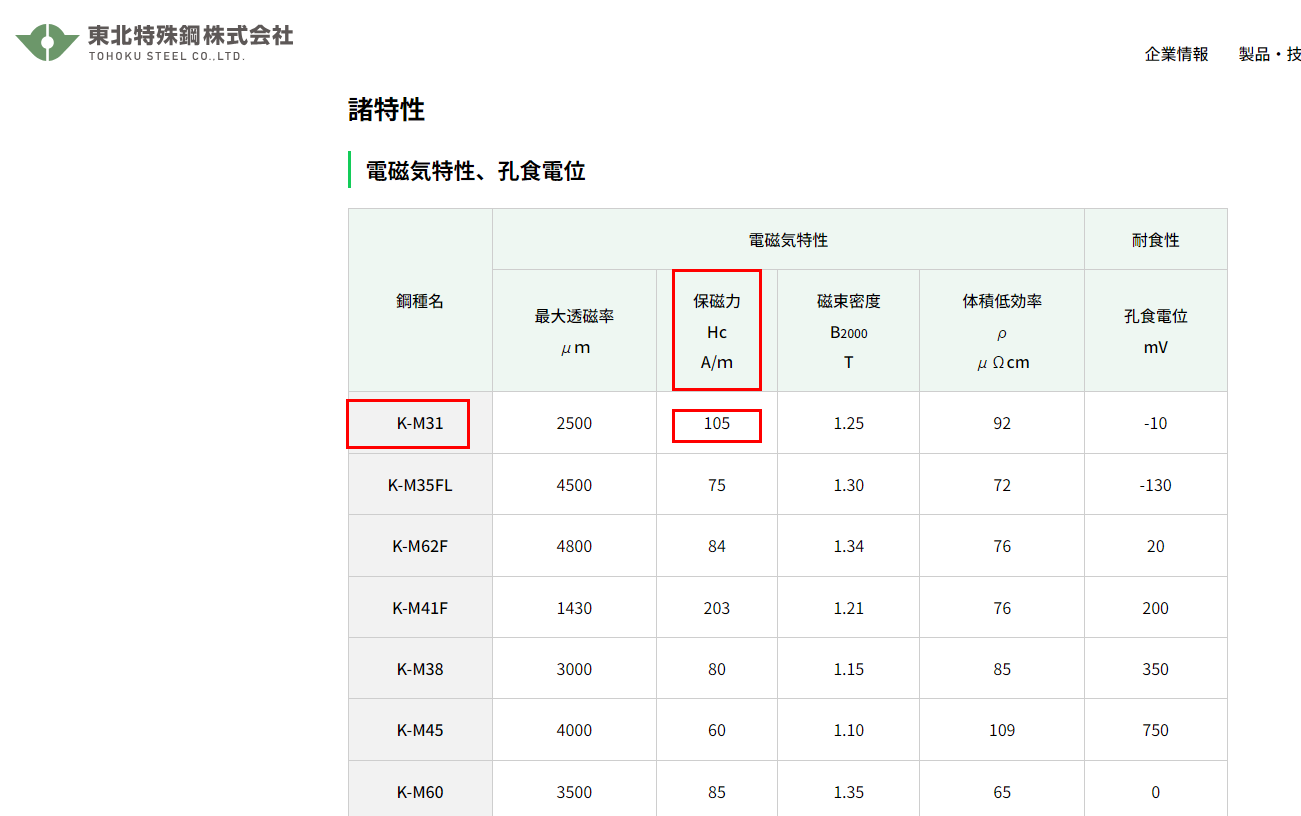Click K-M35FL coercivity value 75
The height and width of the screenshot is (816, 1301).
point(717,485)
